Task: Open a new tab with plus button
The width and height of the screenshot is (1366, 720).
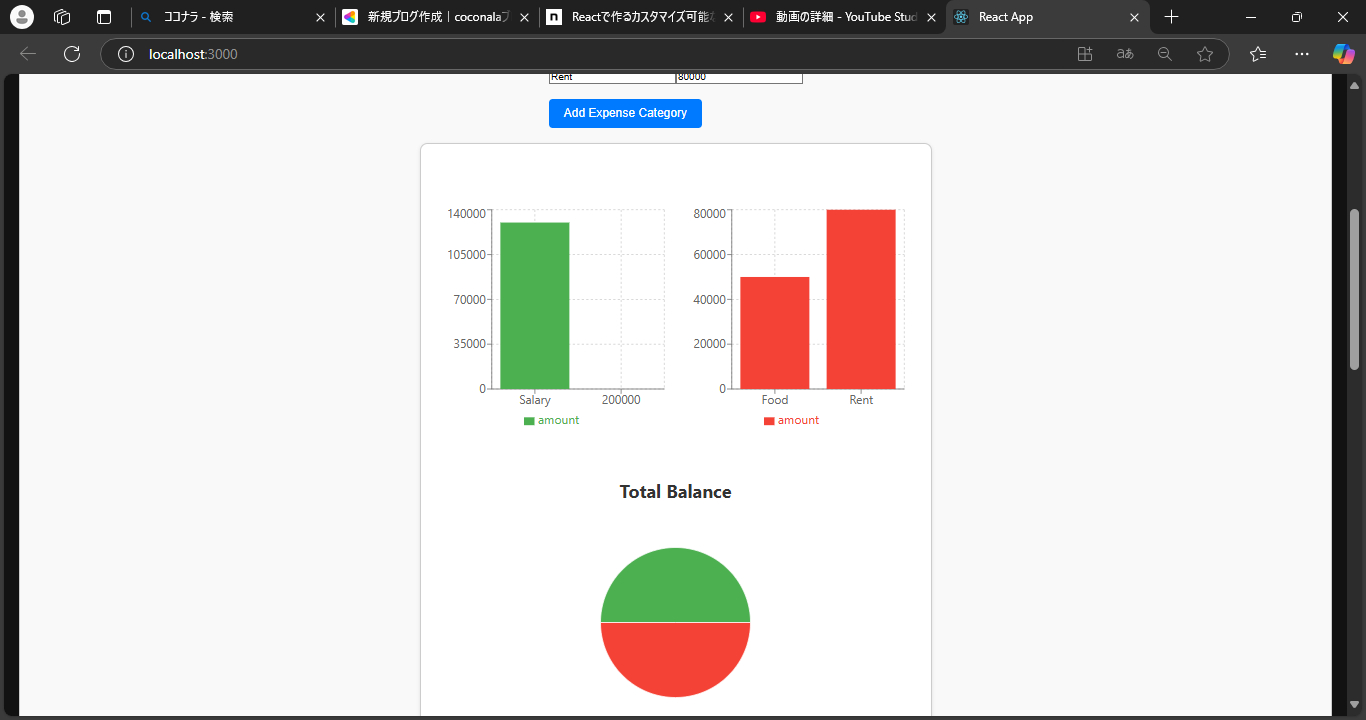Action: tap(1172, 17)
